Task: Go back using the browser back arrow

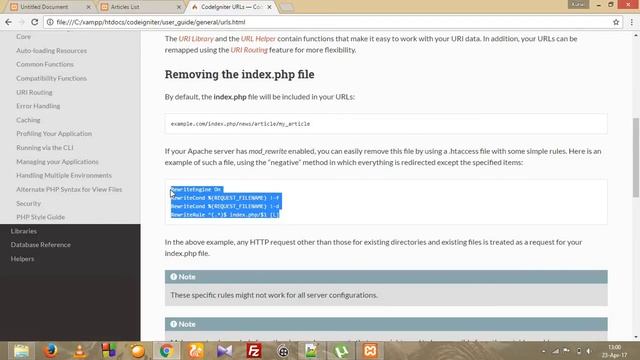Action: click(x=8, y=22)
